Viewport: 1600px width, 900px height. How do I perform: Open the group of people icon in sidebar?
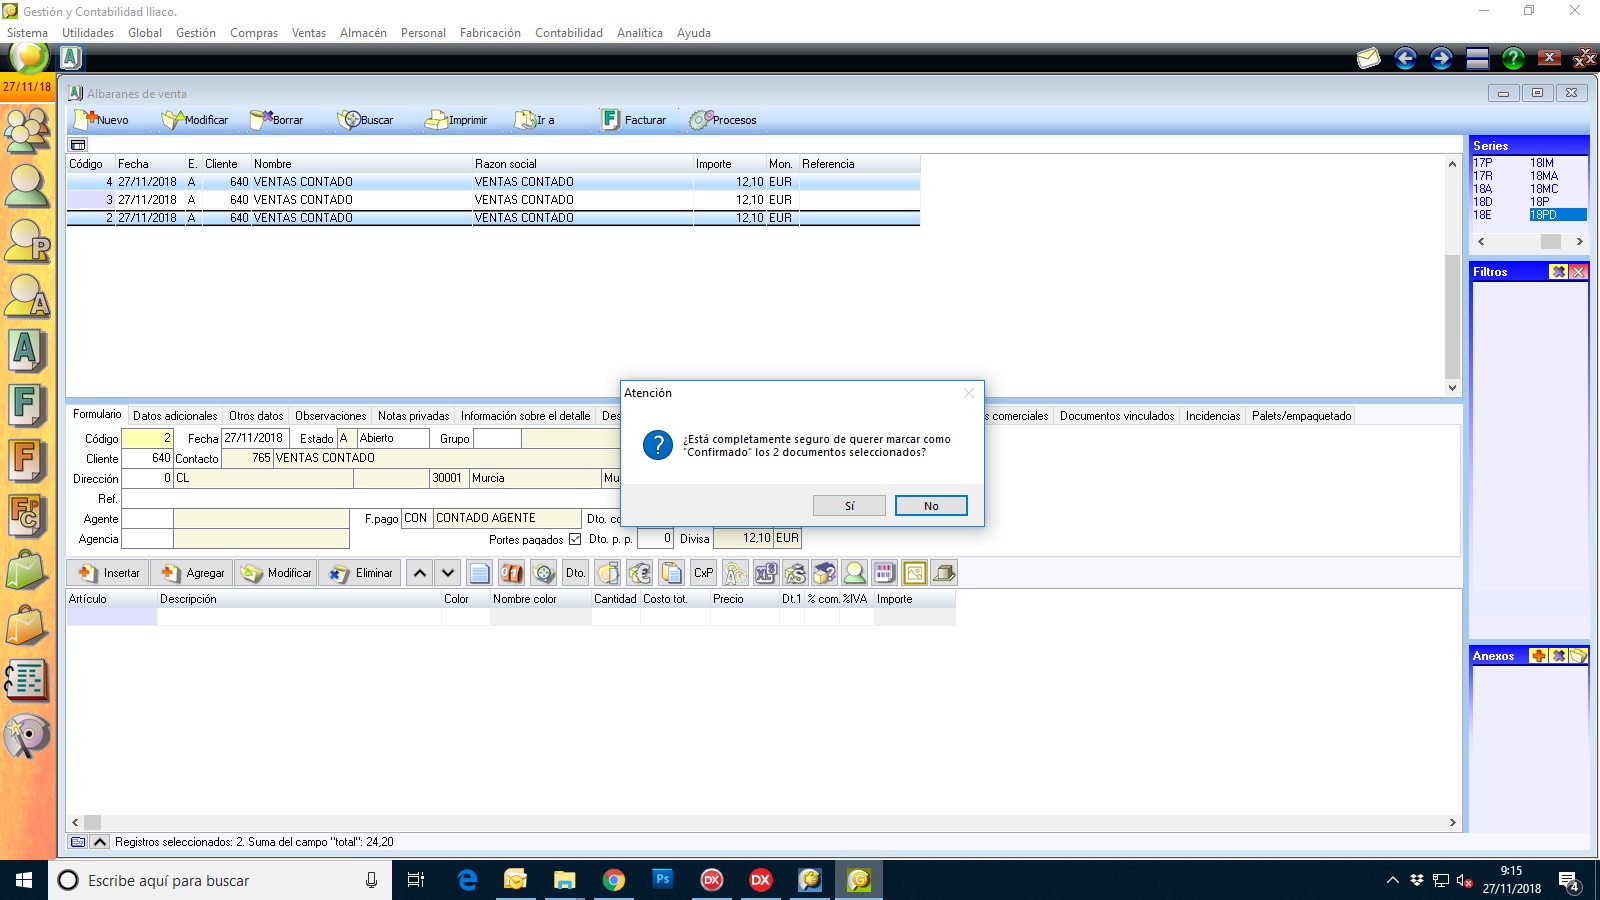27,129
